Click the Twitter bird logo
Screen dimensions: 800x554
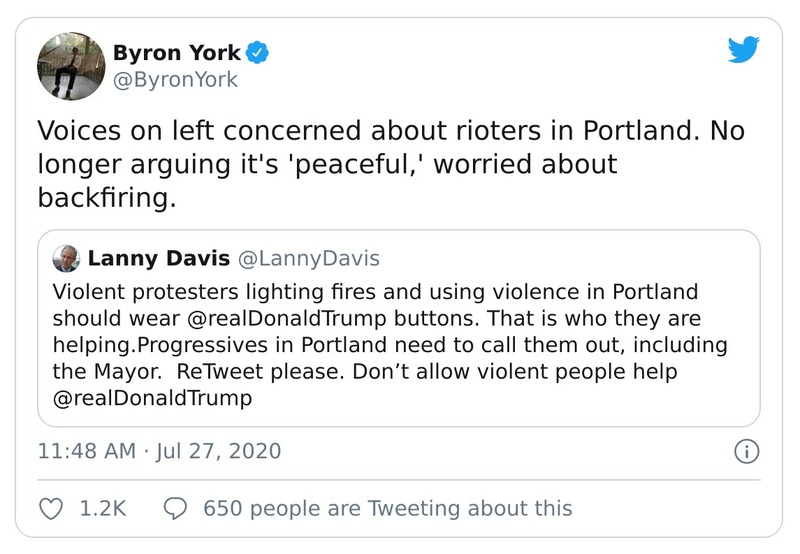pyautogui.click(x=746, y=51)
